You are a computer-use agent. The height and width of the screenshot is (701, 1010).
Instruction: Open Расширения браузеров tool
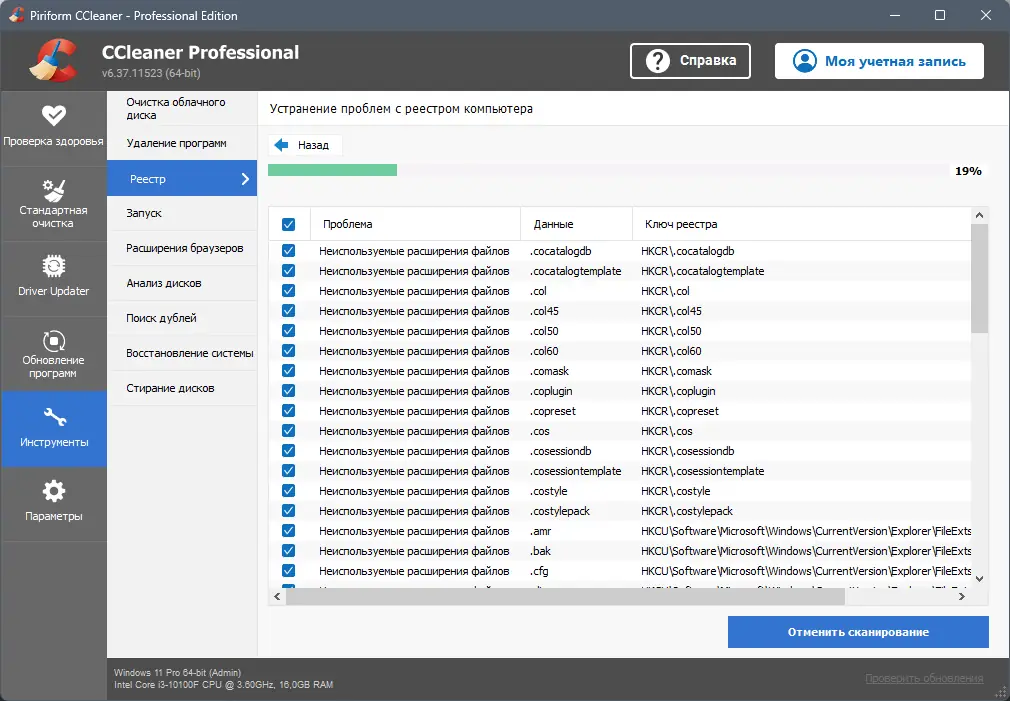tap(182, 248)
